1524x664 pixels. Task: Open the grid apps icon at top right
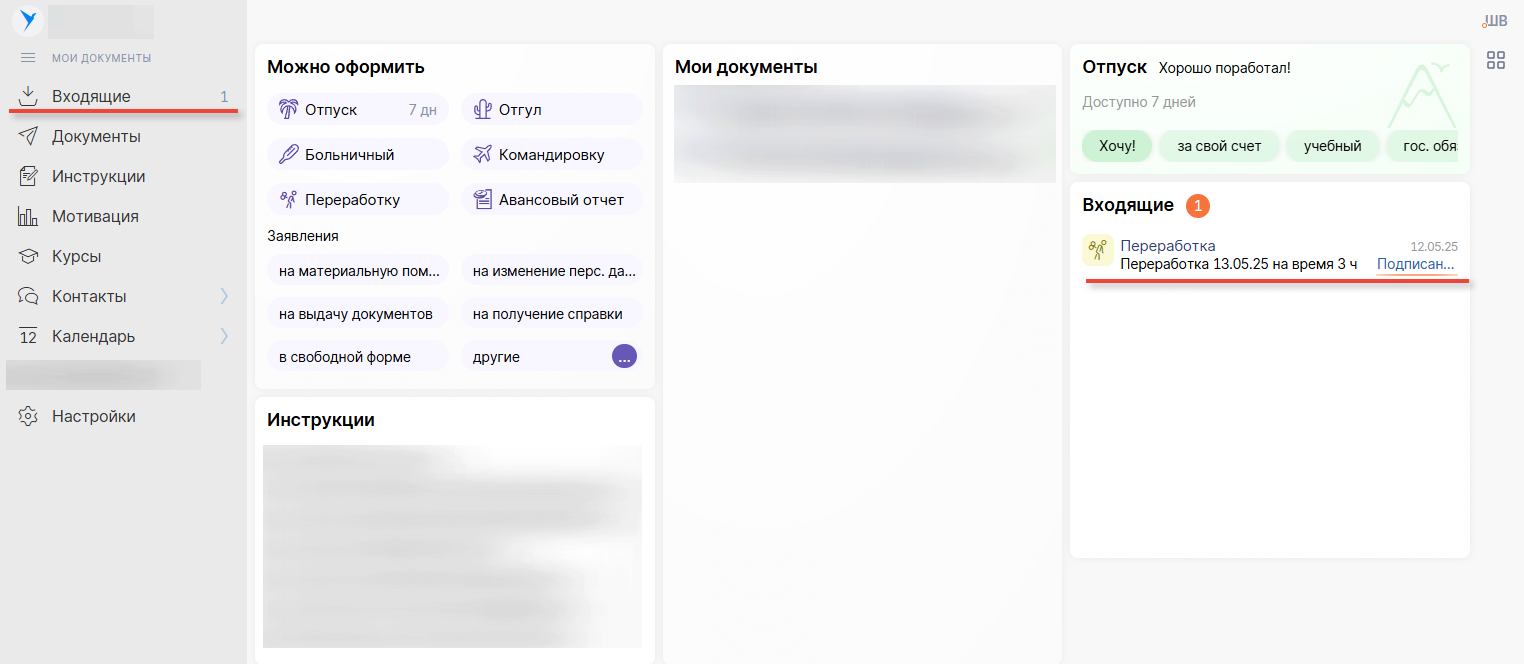coord(1495,60)
